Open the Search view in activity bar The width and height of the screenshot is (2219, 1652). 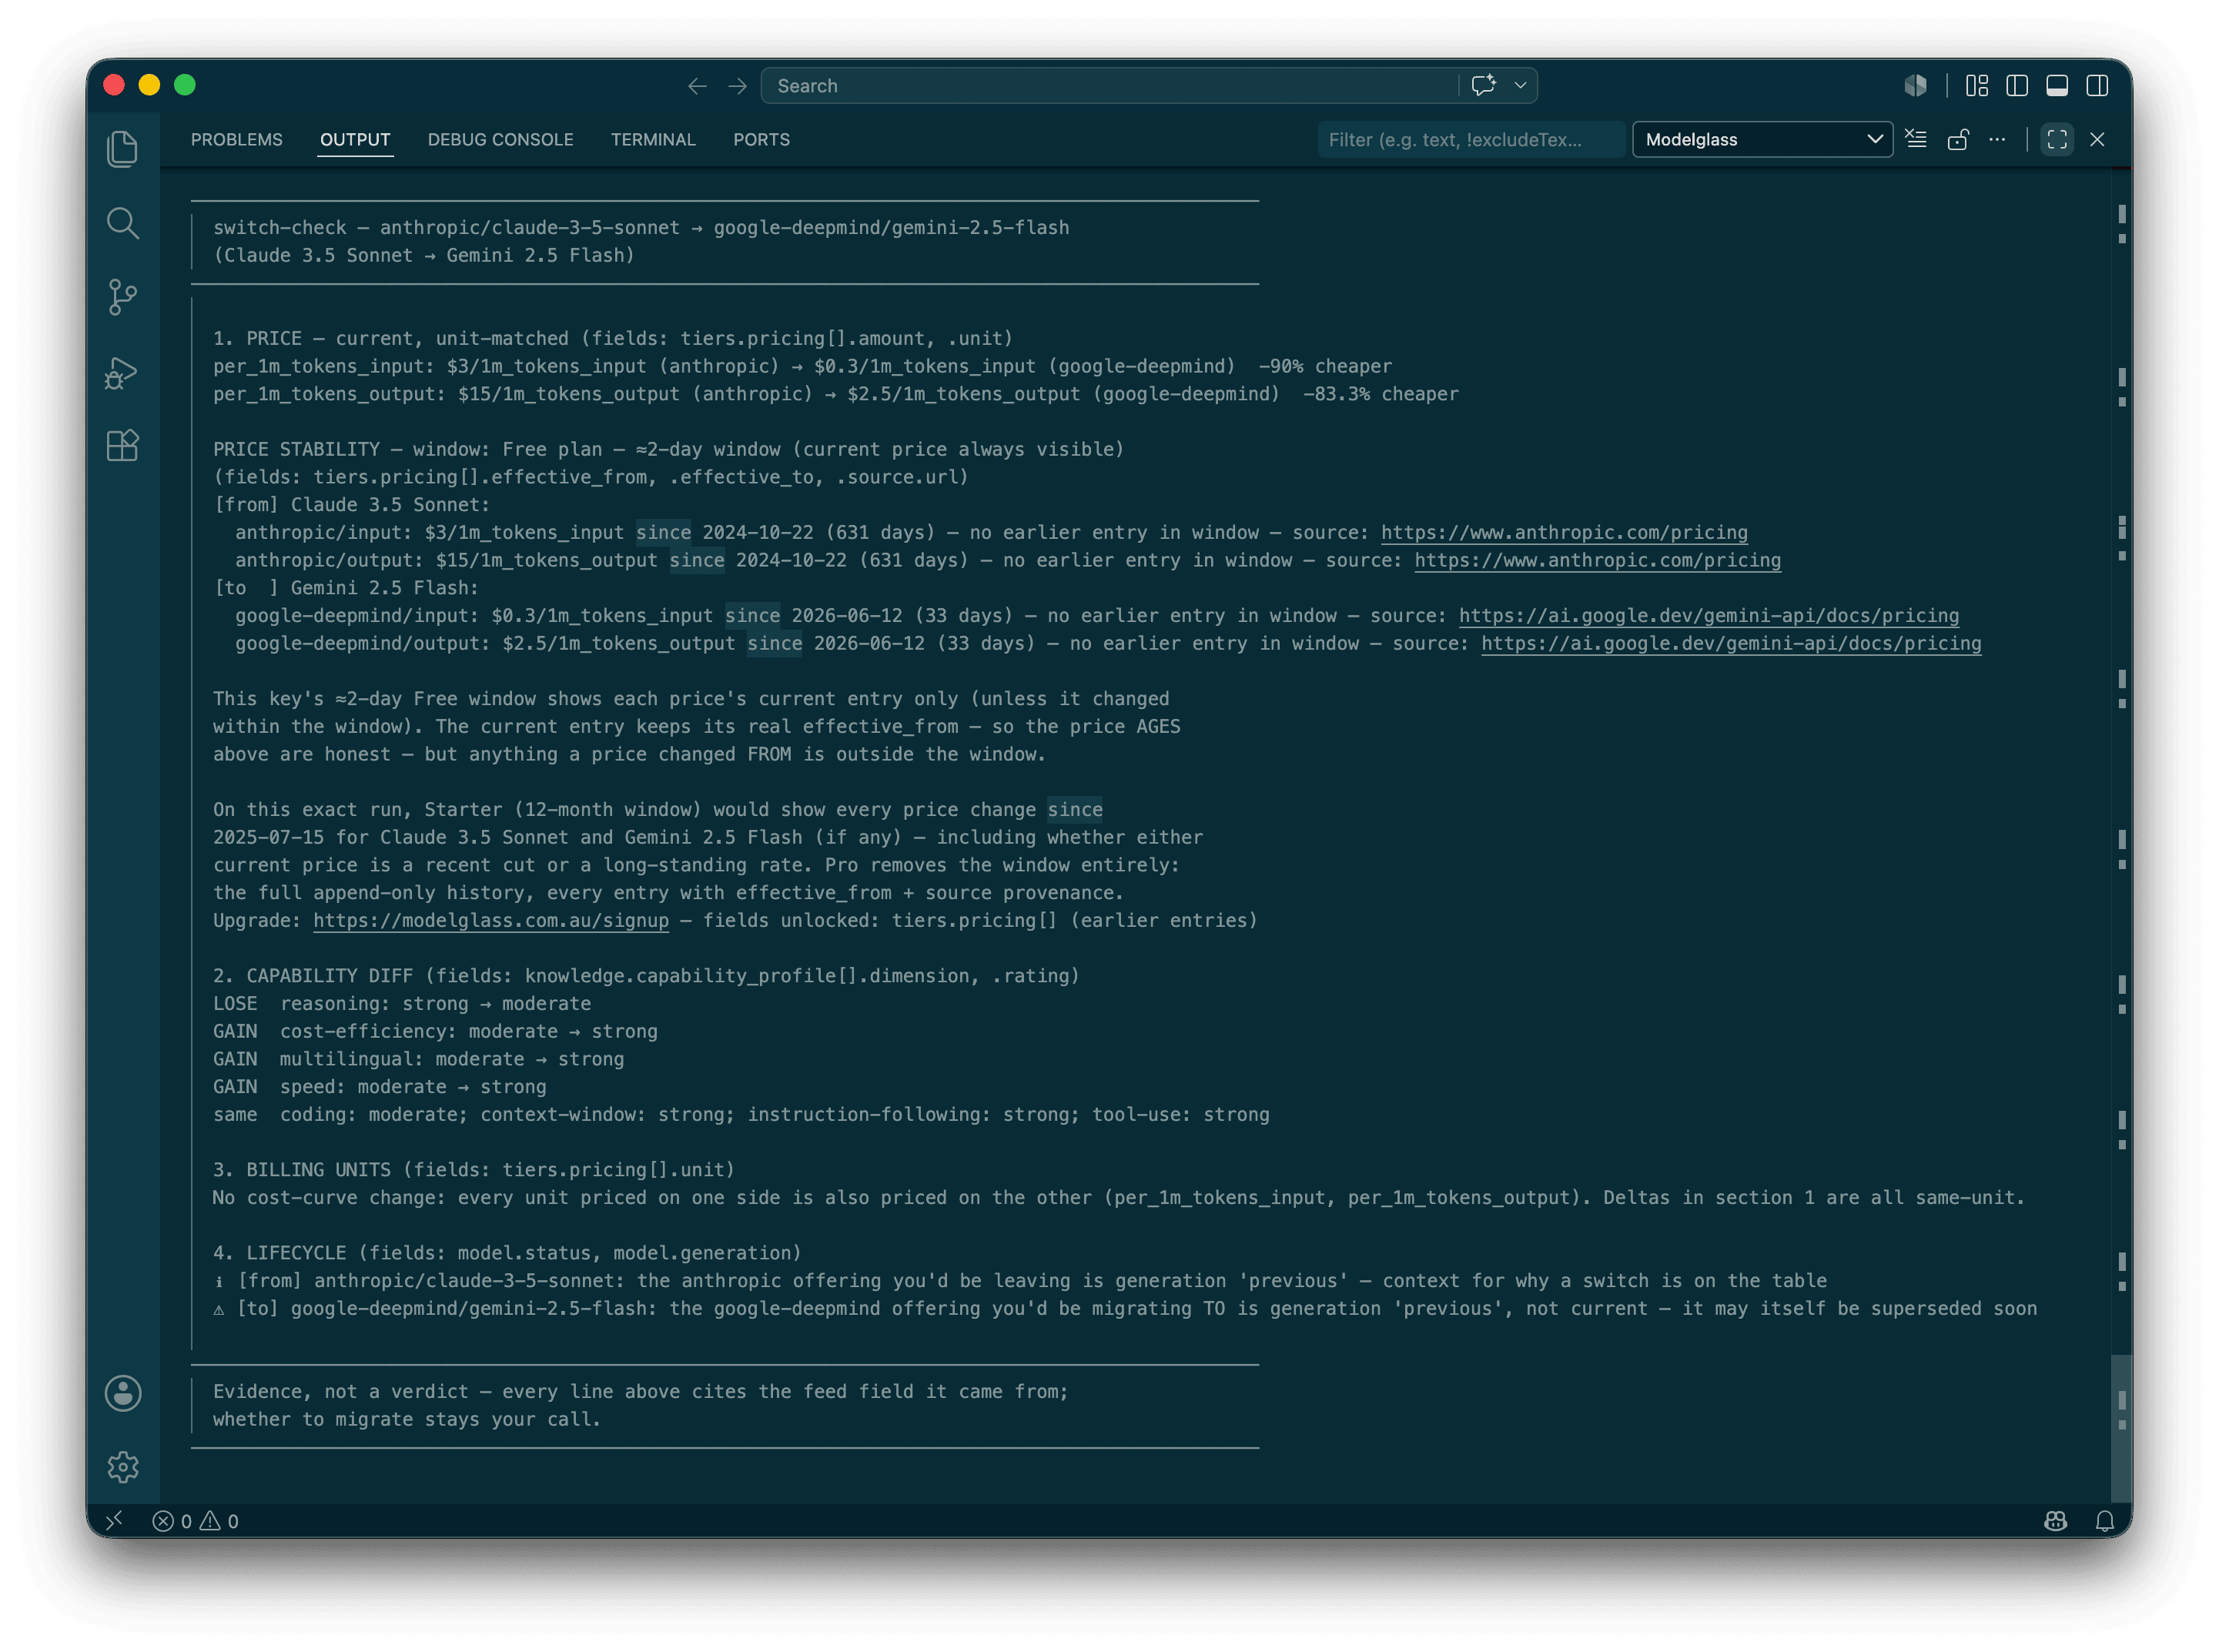pyautogui.click(x=122, y=223)
